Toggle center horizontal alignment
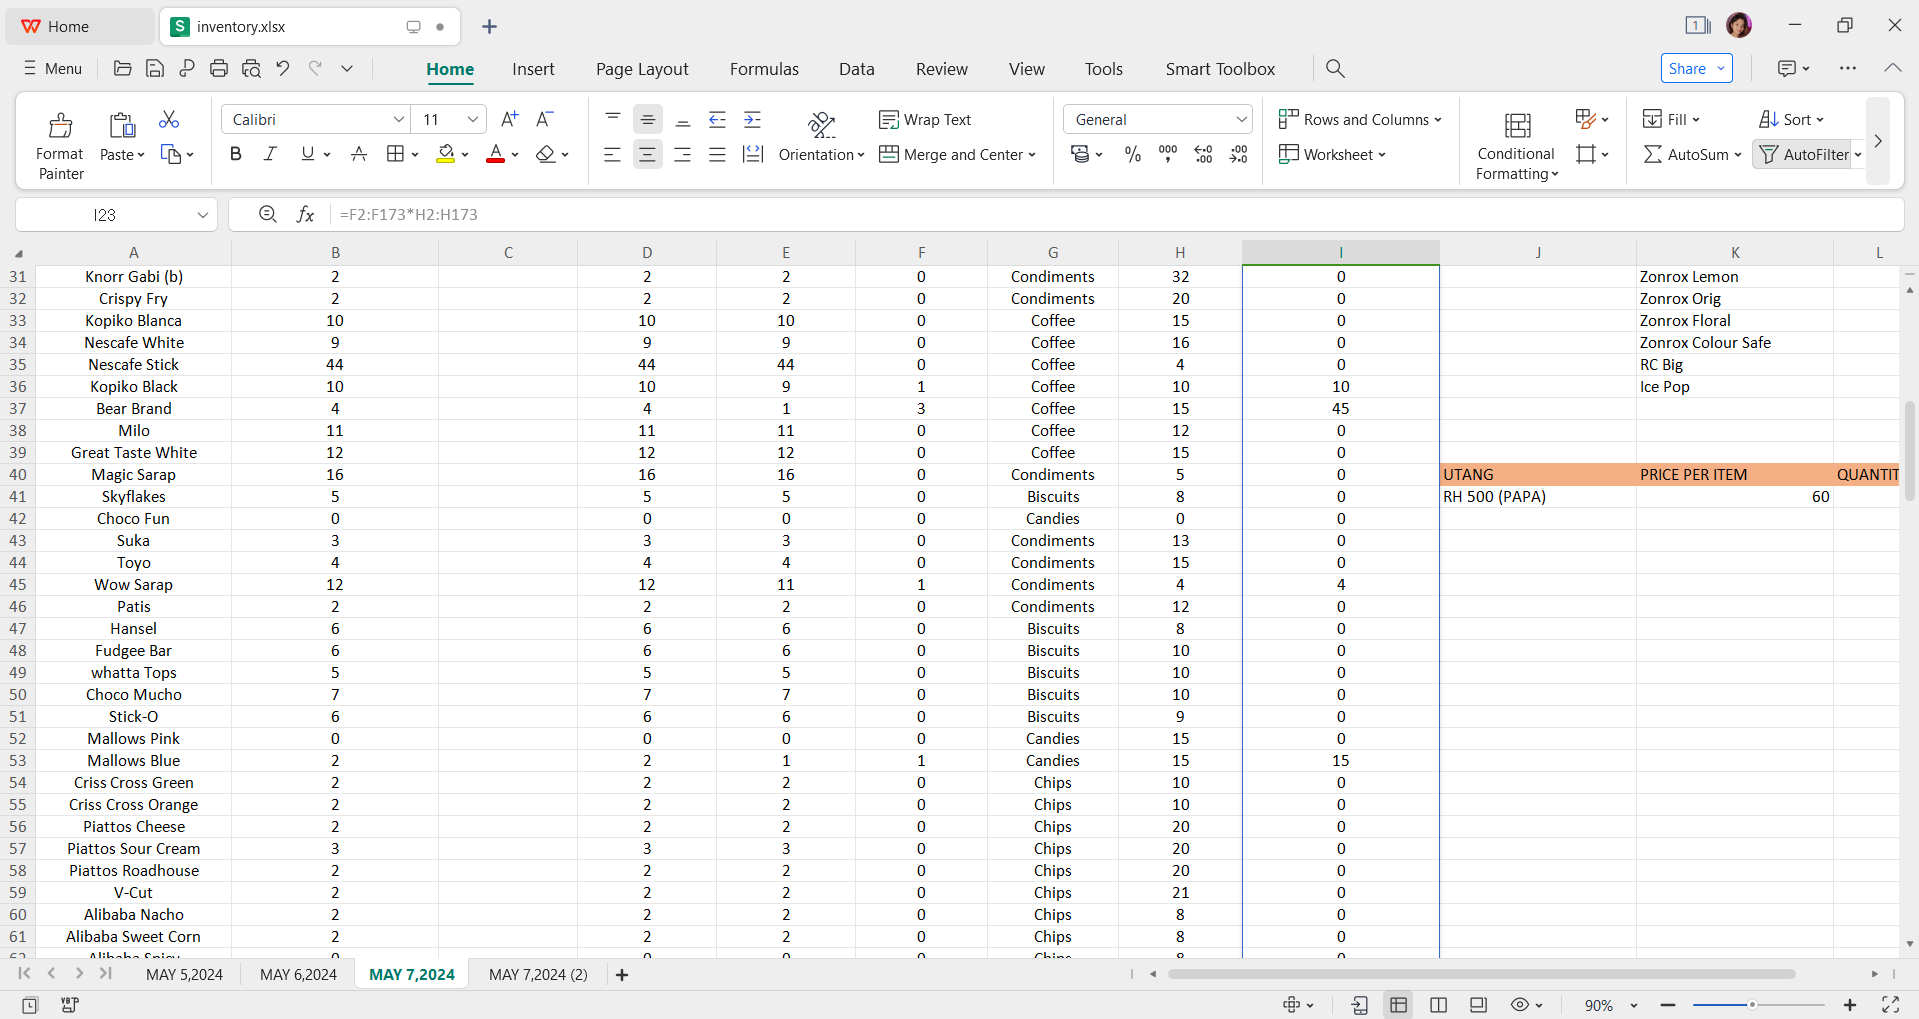Image resolution: width=1919 pixels, height=1019 pixels. 647,154
